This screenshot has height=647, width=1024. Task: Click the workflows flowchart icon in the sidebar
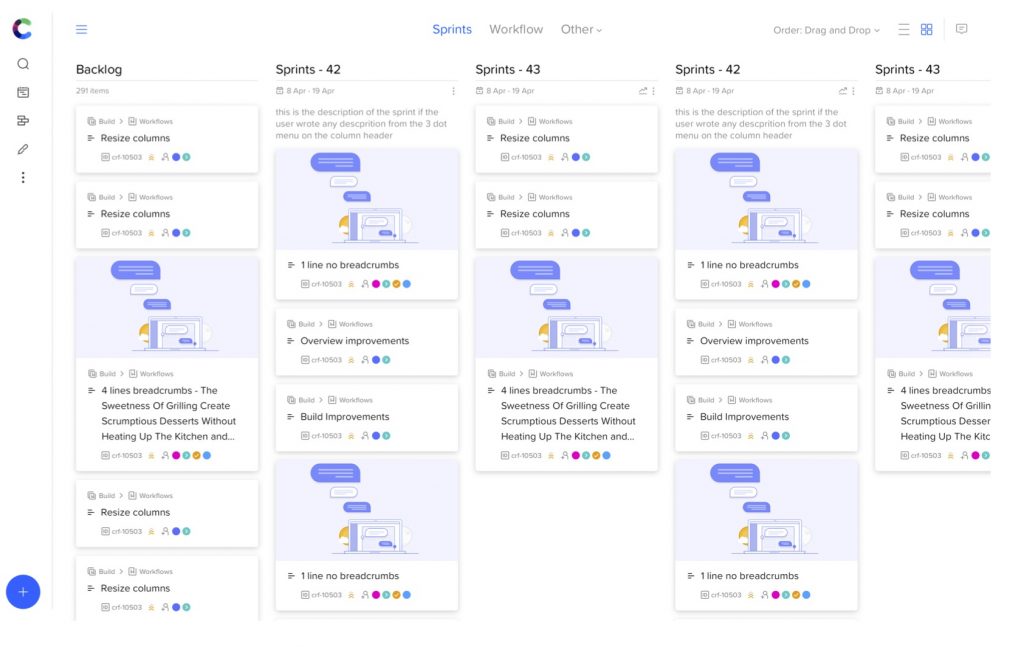pyautogui.click(x=23, y=121)
